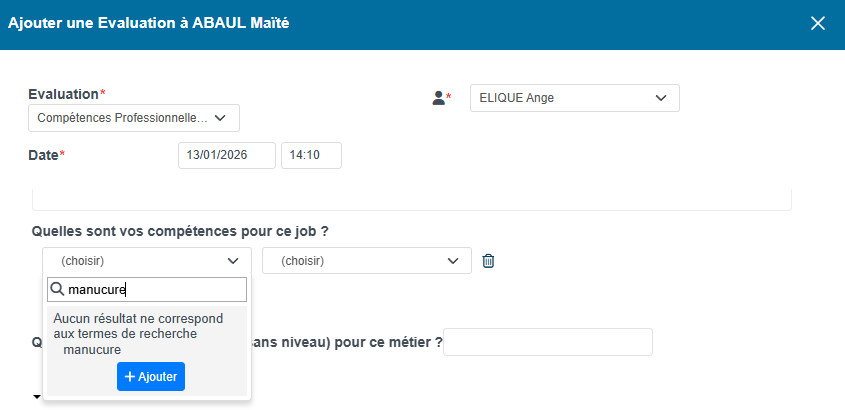Image resolution: width=845 pixels, height=410 pixels.
Task: Open the second (choisir) level dropdown
Action: [x=366, y=261]
